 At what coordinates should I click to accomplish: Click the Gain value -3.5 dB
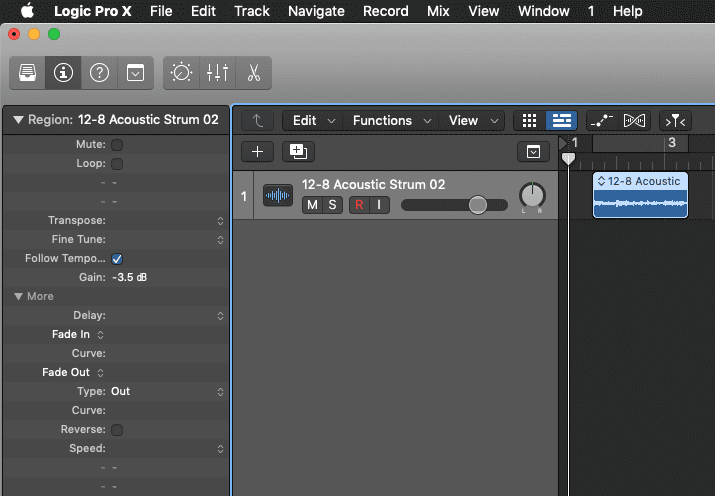130,278
